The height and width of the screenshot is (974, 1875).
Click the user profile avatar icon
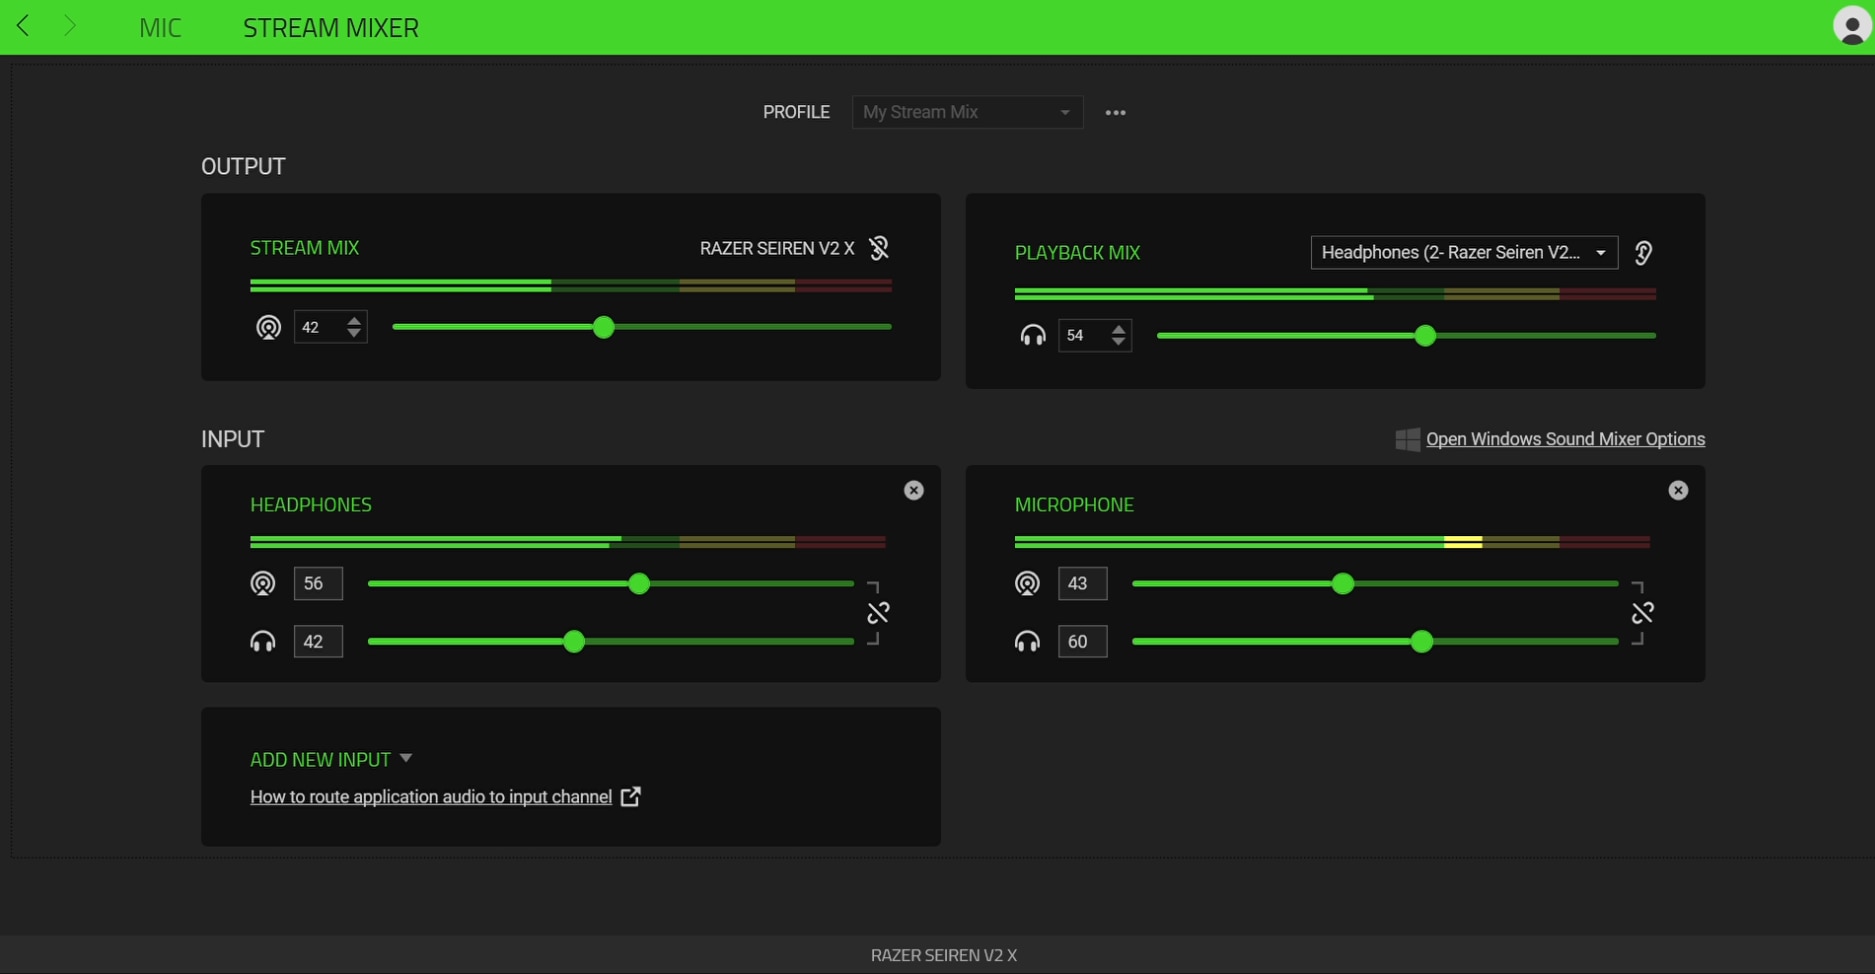[1851, 26]
